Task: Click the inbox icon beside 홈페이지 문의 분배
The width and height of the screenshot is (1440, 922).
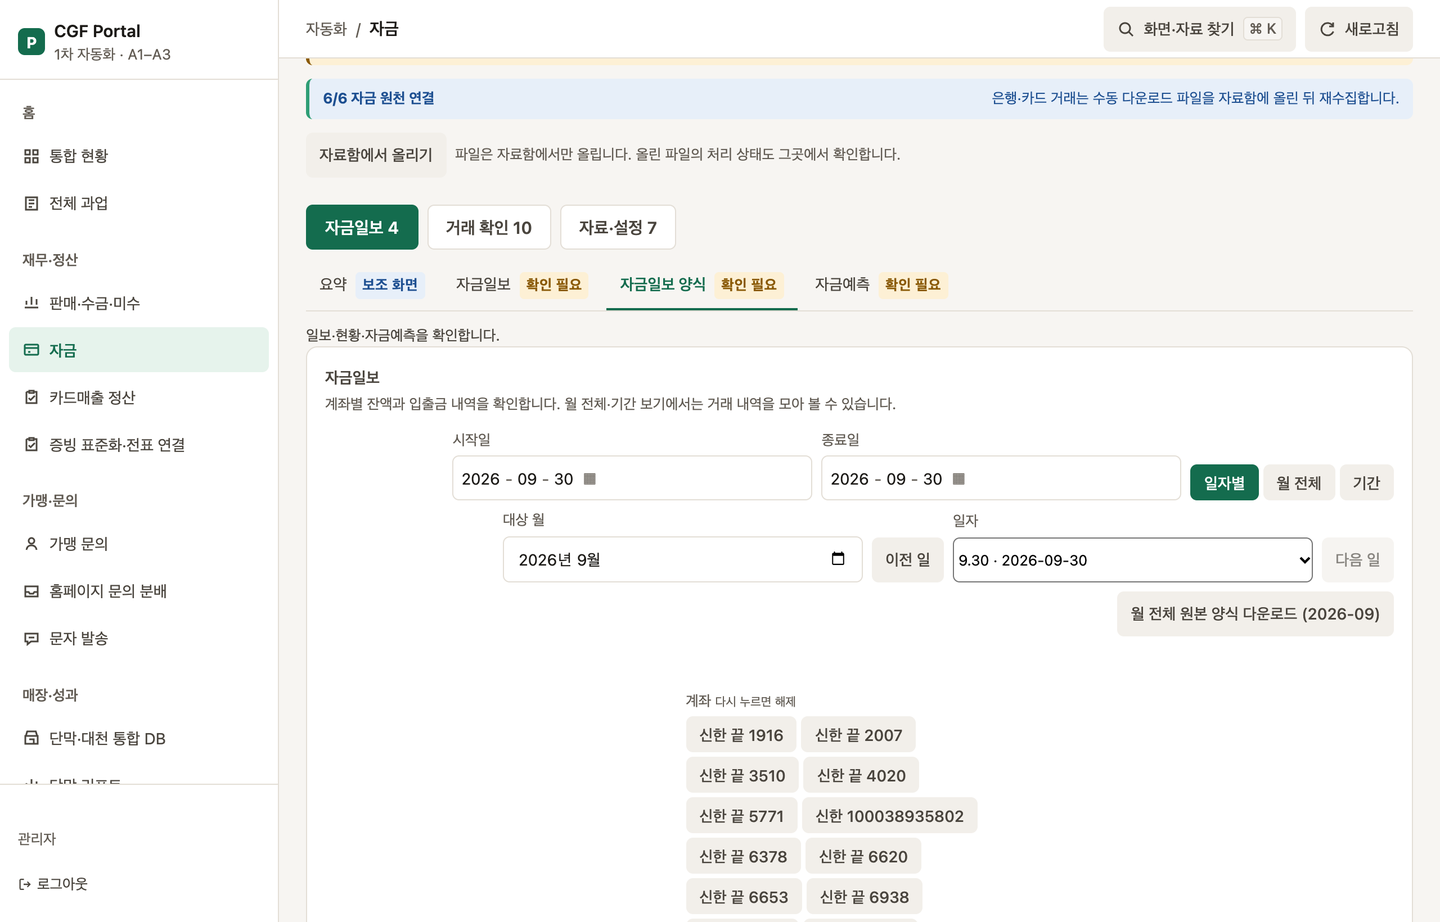Action: pos(31,591)
